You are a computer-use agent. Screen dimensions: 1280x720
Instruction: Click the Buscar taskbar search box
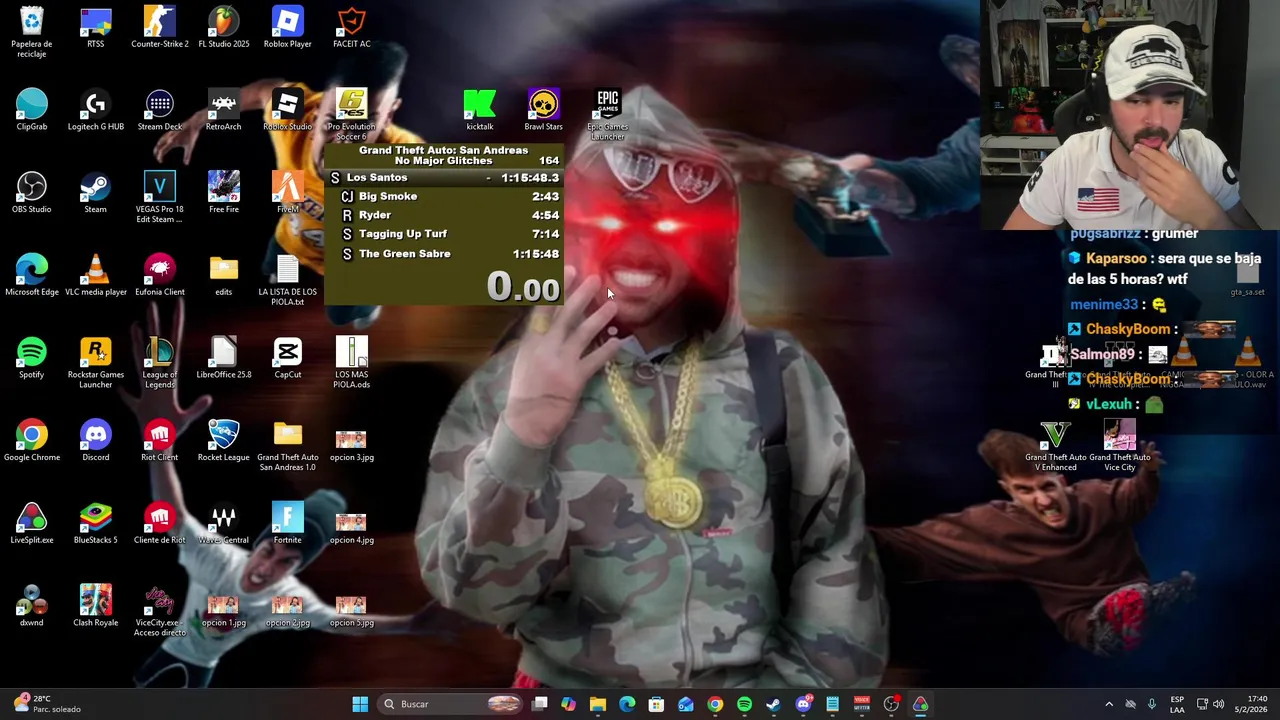point(452,704)
